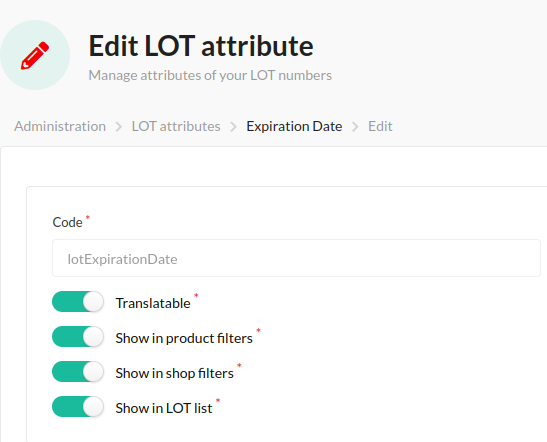The width and height of the screenshot is (547, 442).
Task: Click the Edit breadcrumb item
Action: (380, 126)
